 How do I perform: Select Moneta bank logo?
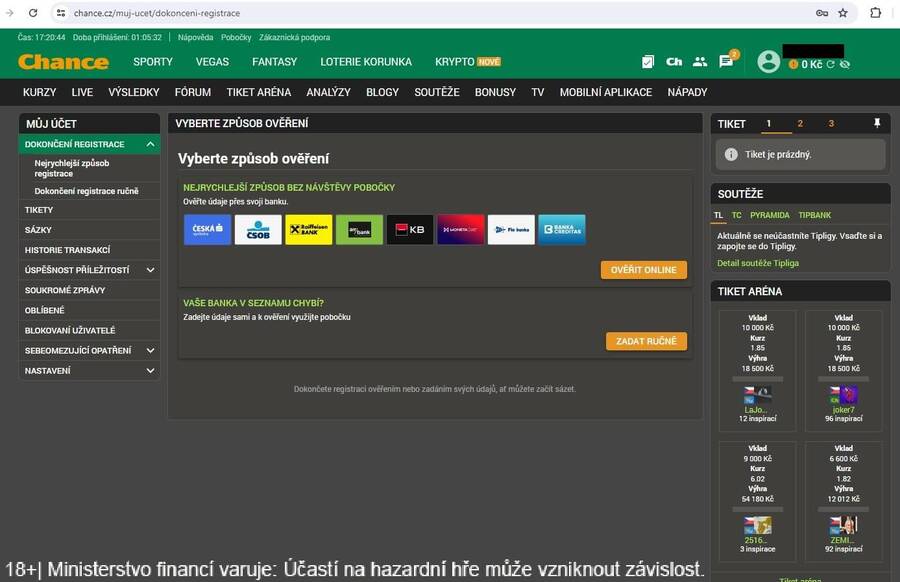point(460,230)
